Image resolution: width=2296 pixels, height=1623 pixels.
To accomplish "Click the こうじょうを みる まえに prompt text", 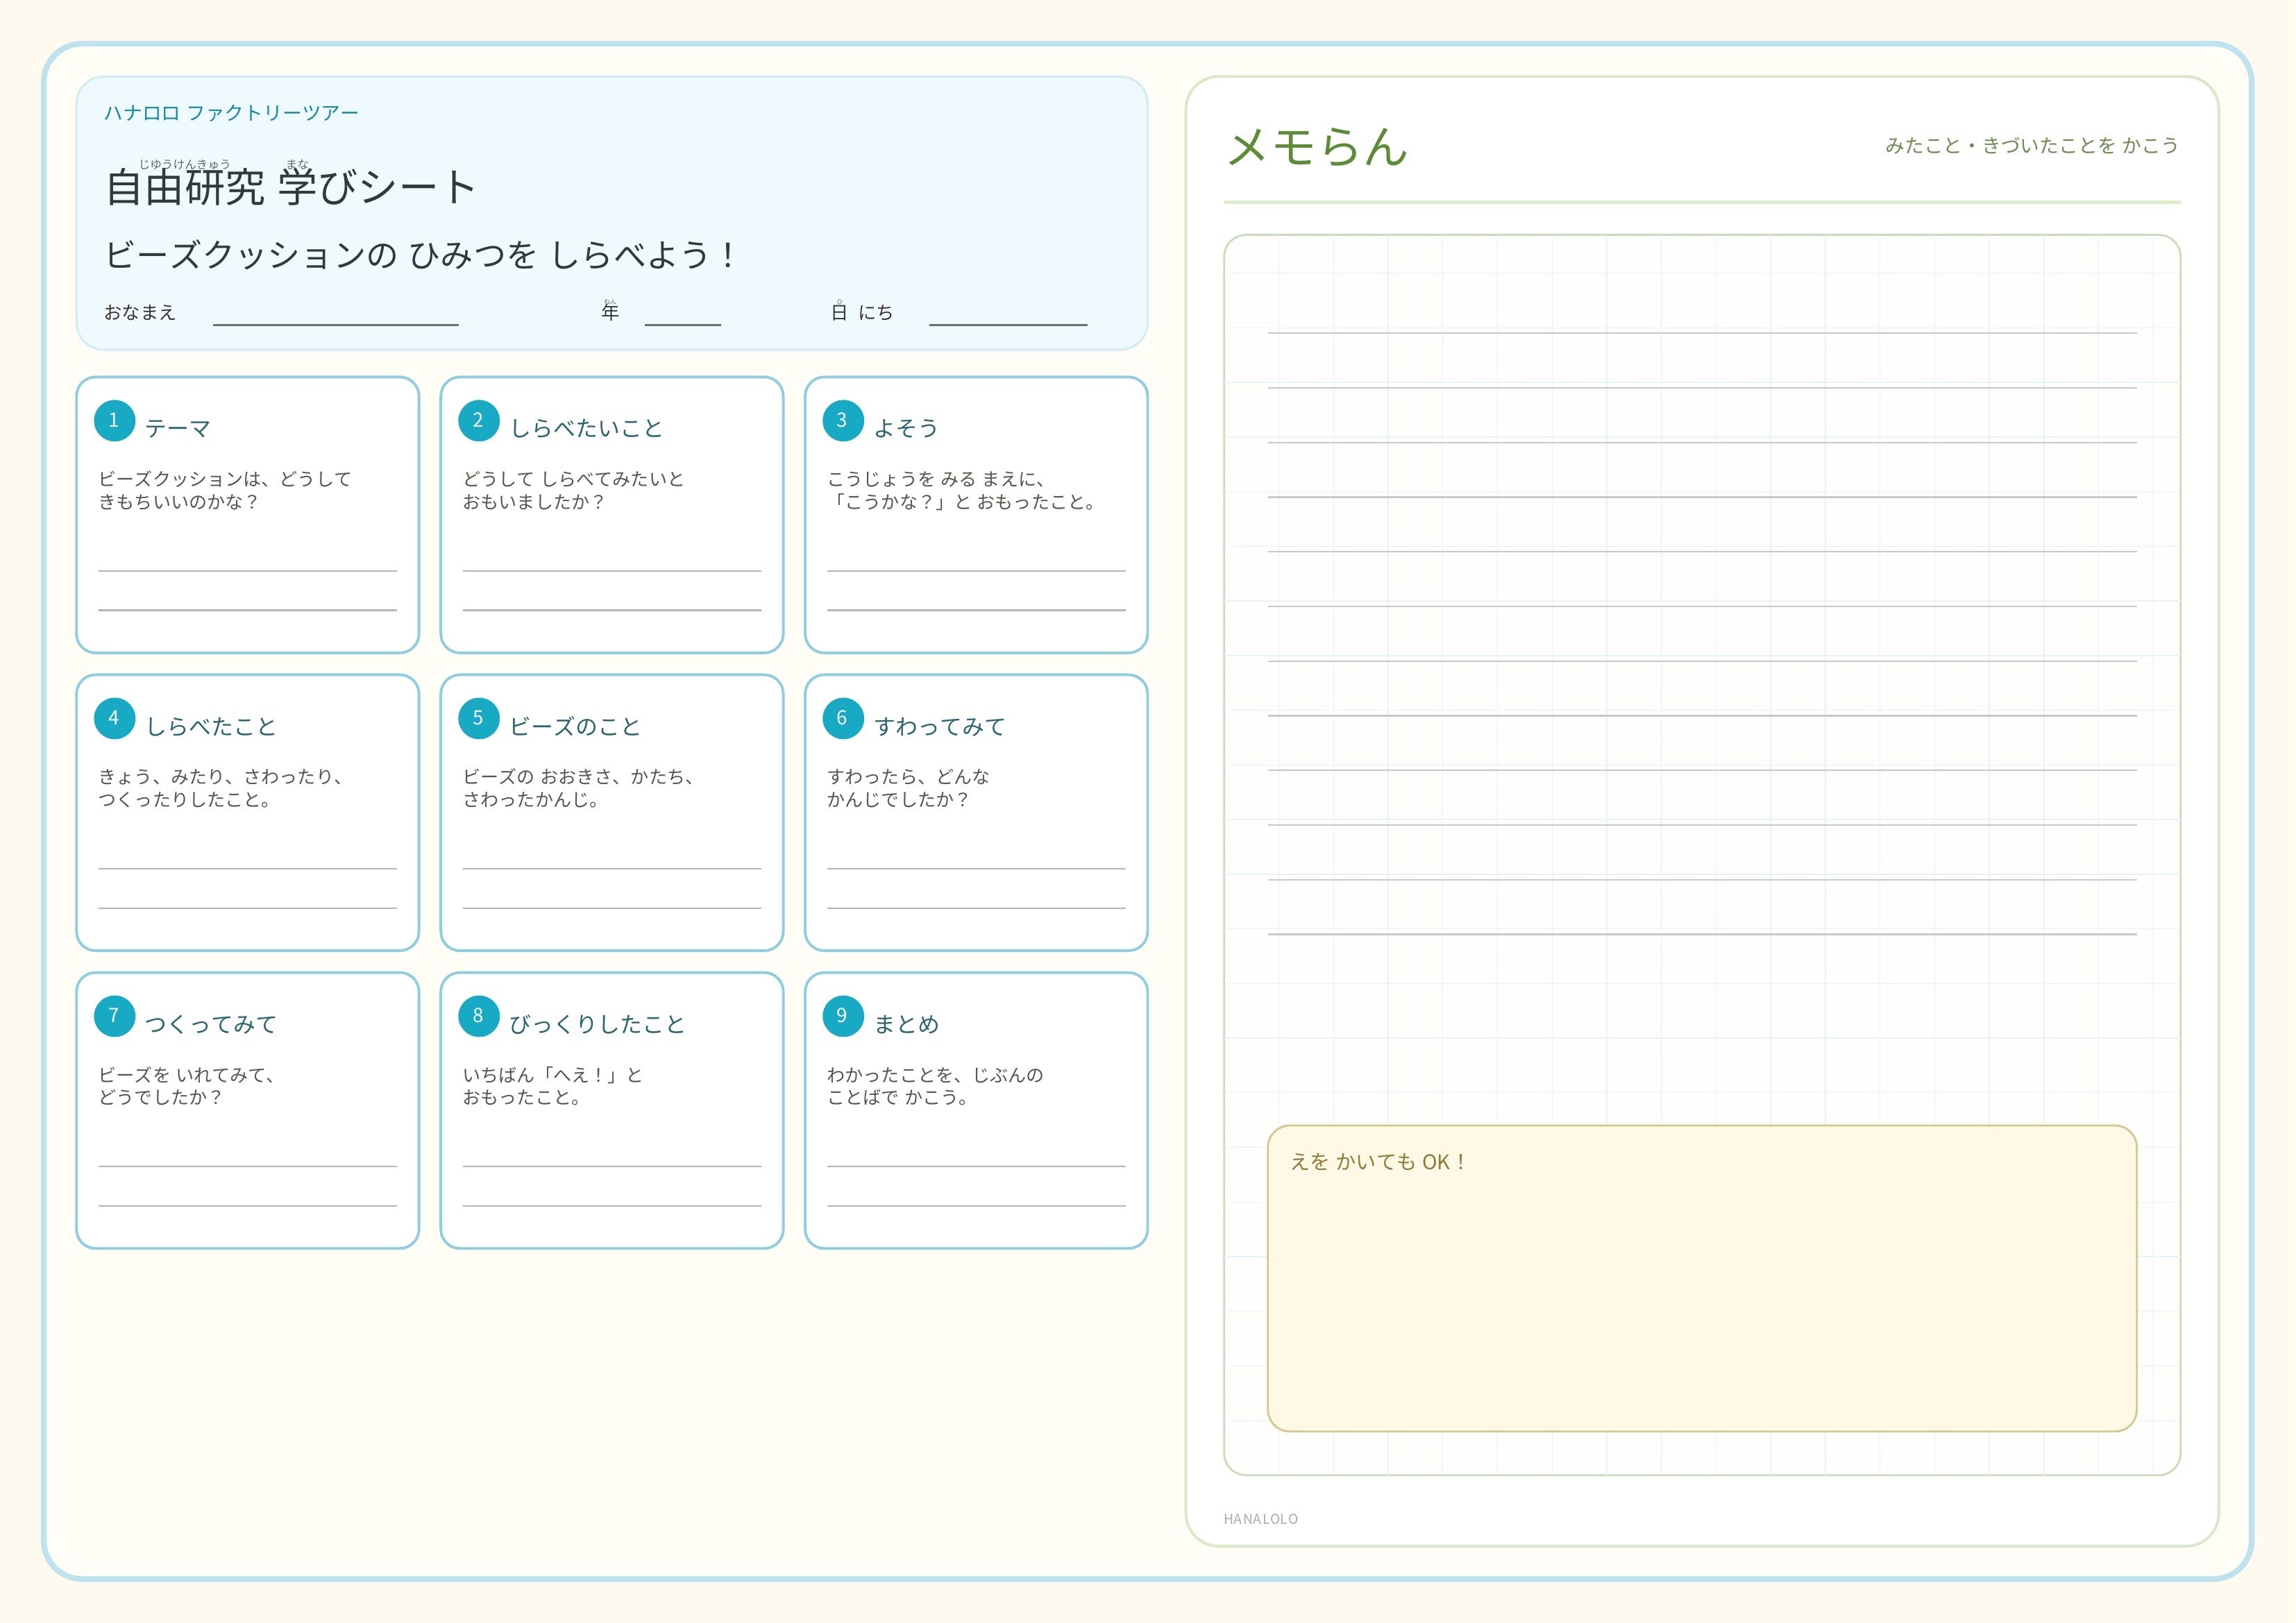I will (936, 479).
